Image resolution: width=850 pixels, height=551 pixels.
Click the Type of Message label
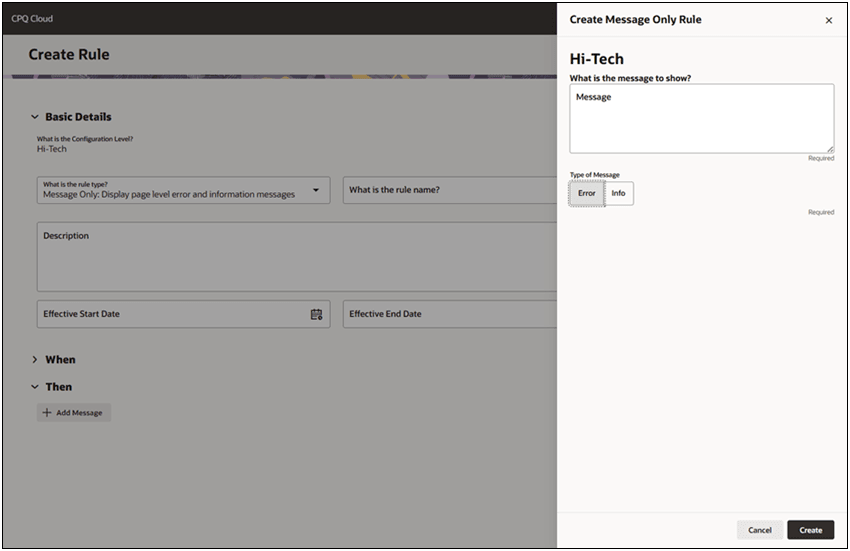[x=594, y=175]
